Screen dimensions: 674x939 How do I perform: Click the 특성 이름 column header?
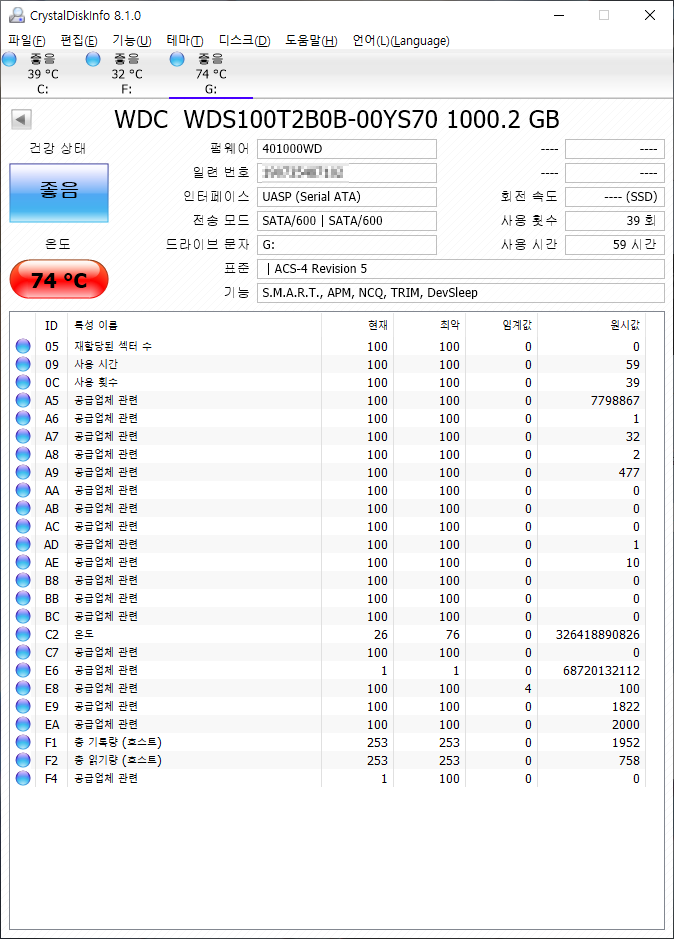point(194,325)
